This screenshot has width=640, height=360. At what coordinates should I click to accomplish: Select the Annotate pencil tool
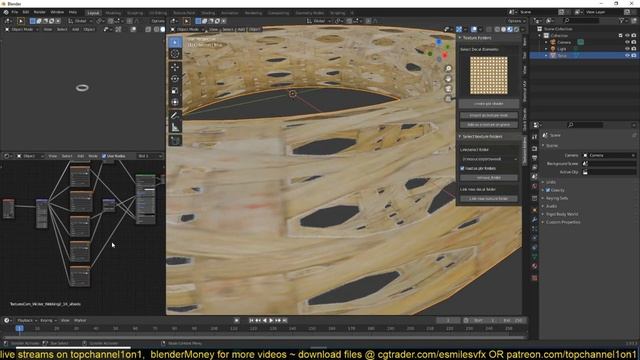point(175,116)
